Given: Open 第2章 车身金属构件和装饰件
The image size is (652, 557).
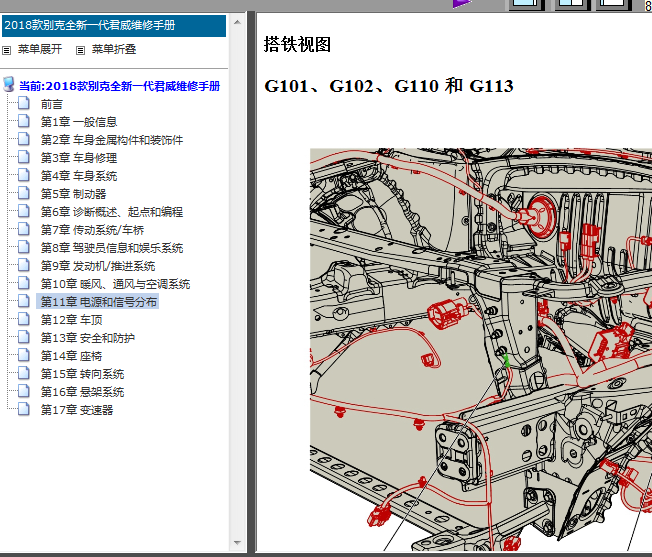Looking at the screenshot, I should pos(112,140).
